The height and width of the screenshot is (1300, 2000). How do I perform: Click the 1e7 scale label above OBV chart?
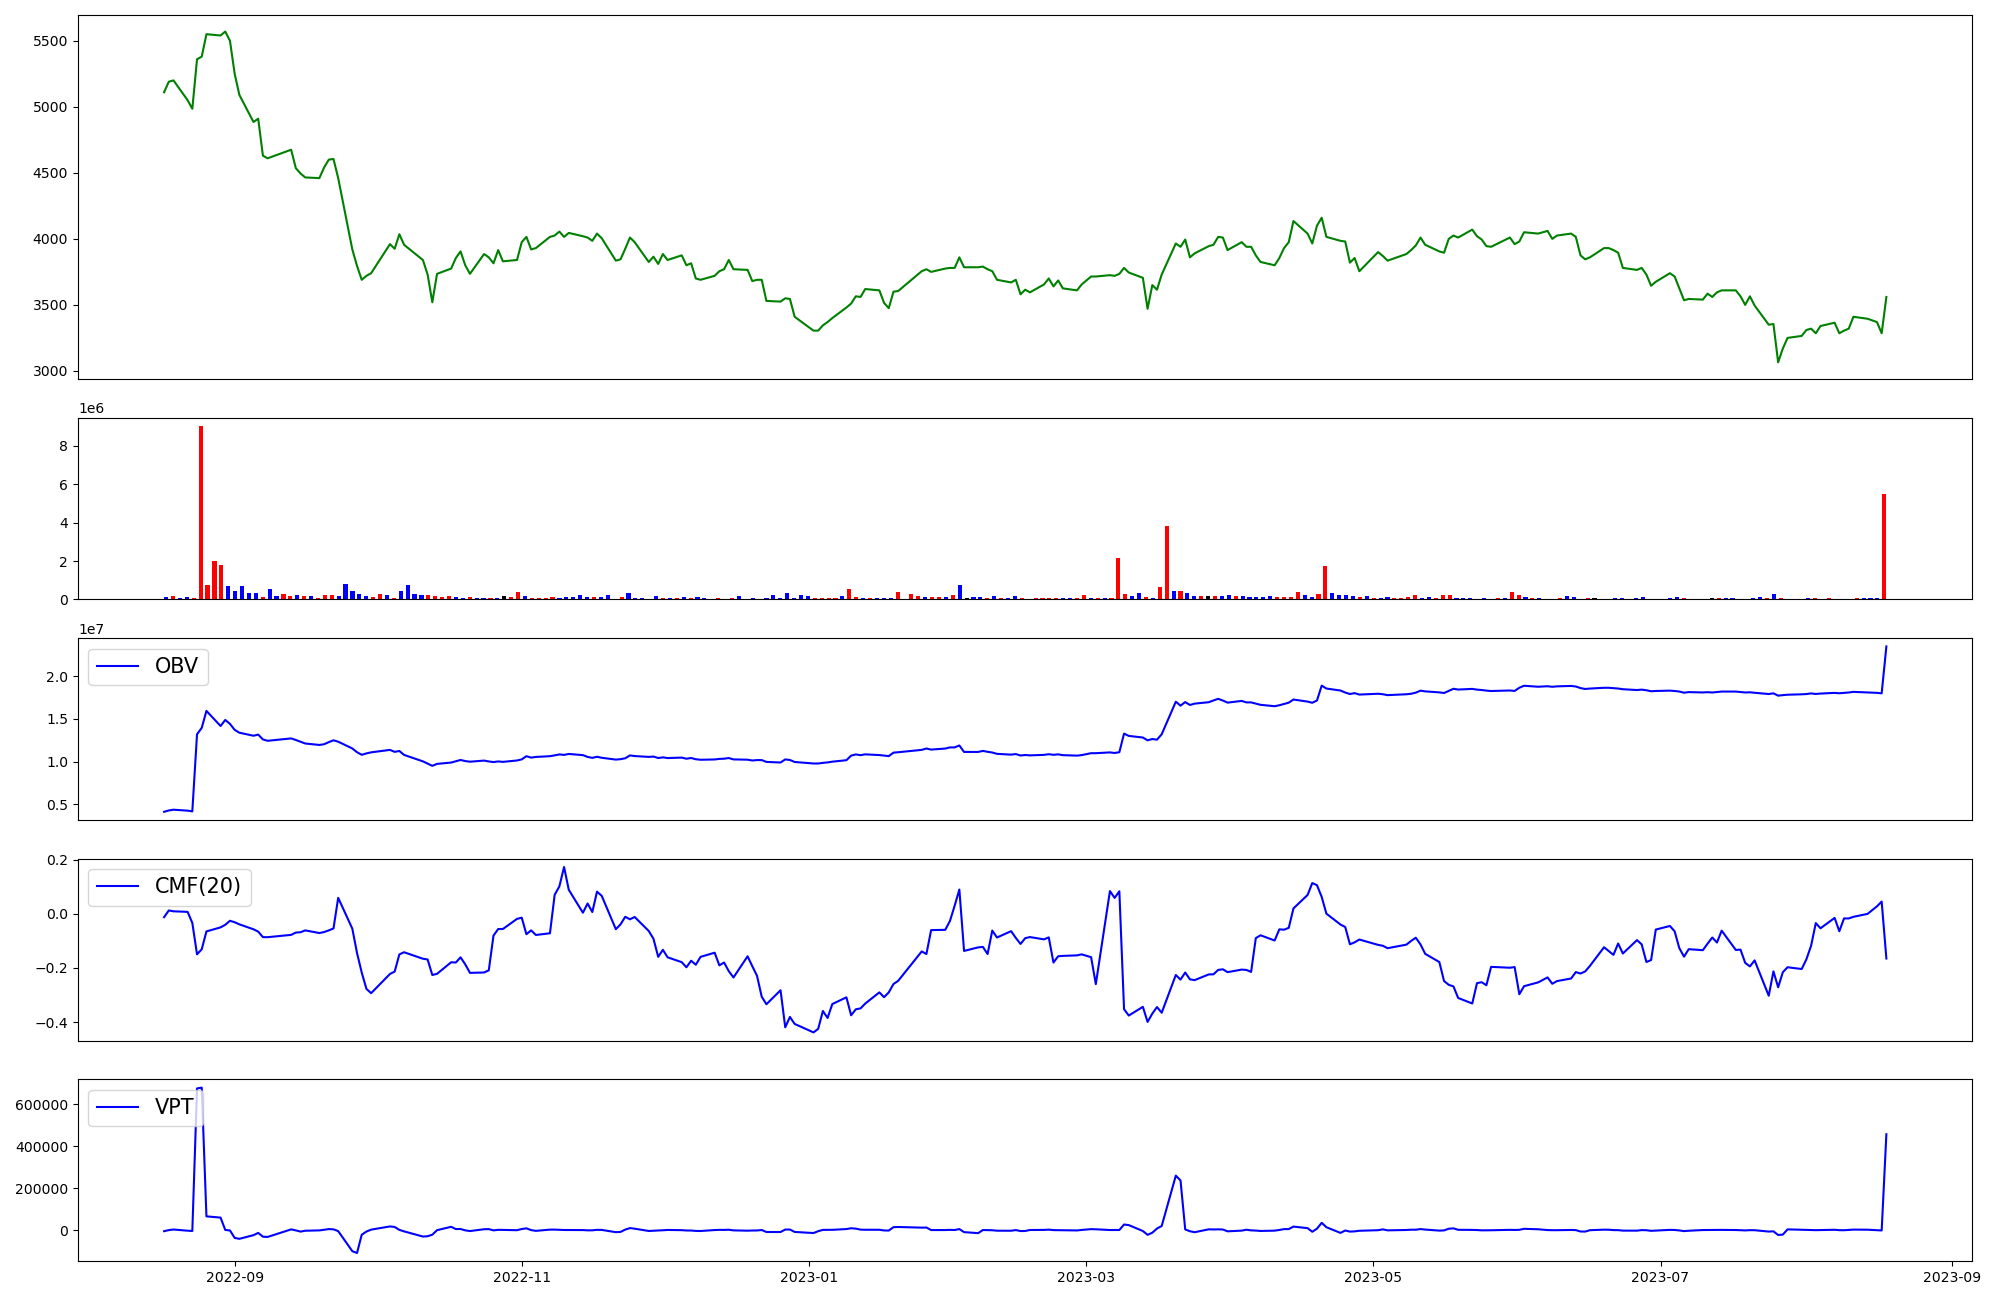click(92, 629)
